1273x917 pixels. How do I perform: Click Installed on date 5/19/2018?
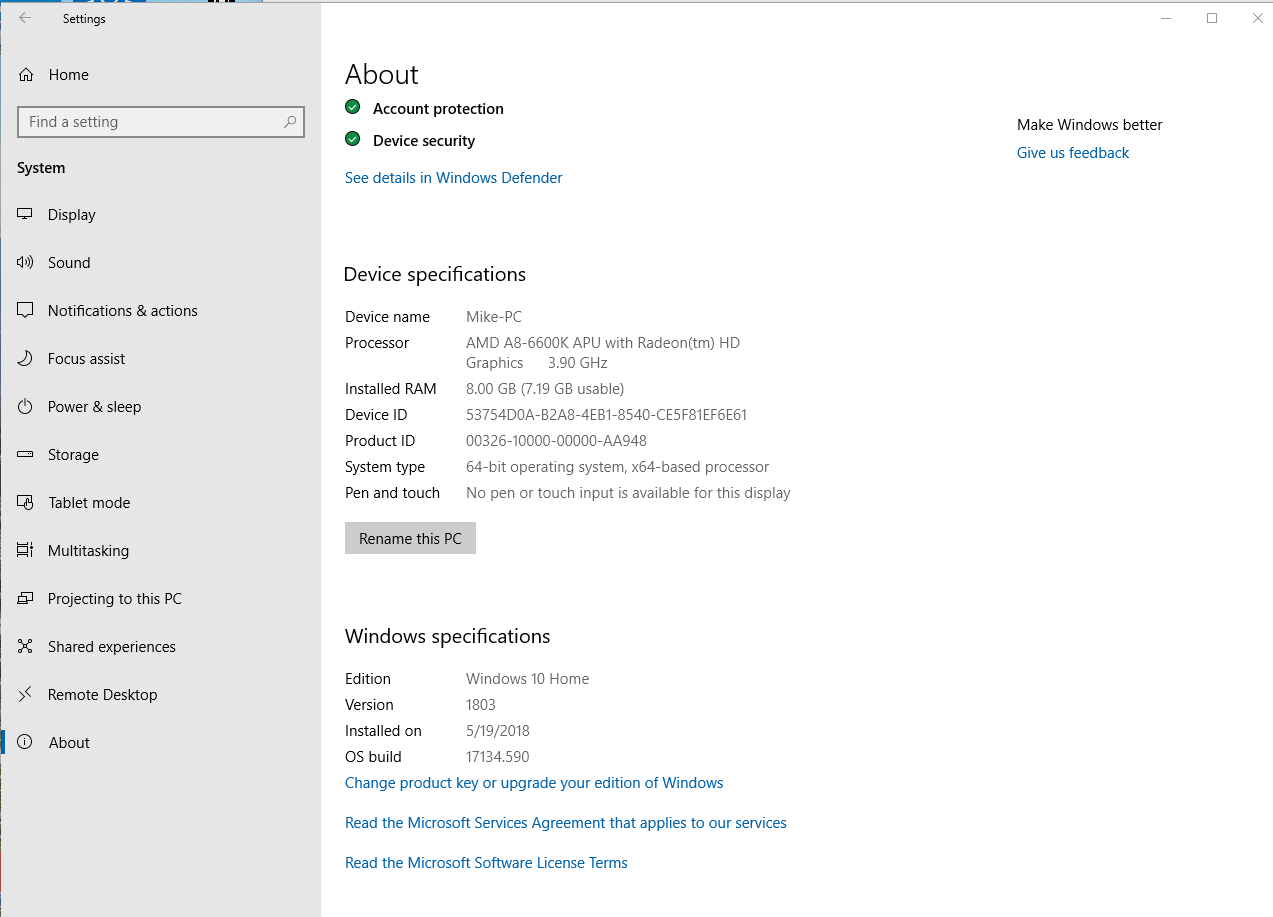pos(498,731)
